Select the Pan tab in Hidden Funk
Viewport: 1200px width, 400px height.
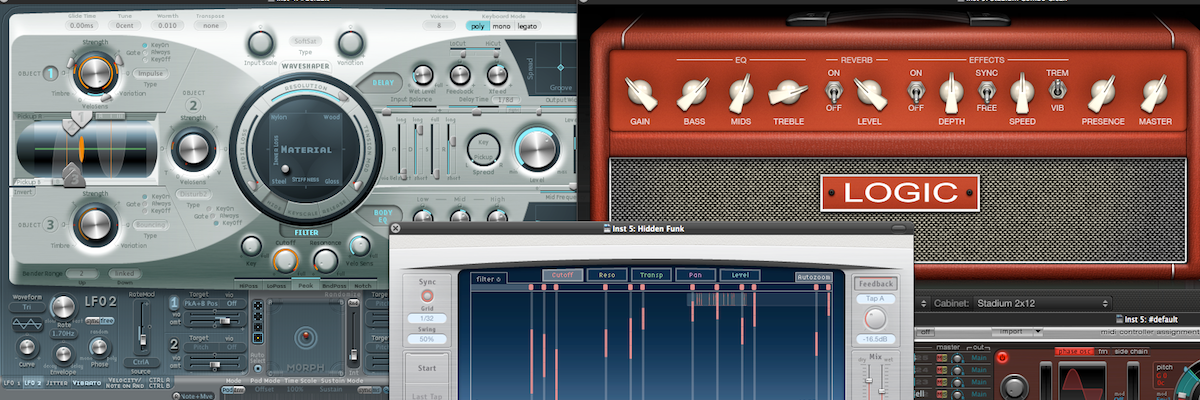pos(694,275)
